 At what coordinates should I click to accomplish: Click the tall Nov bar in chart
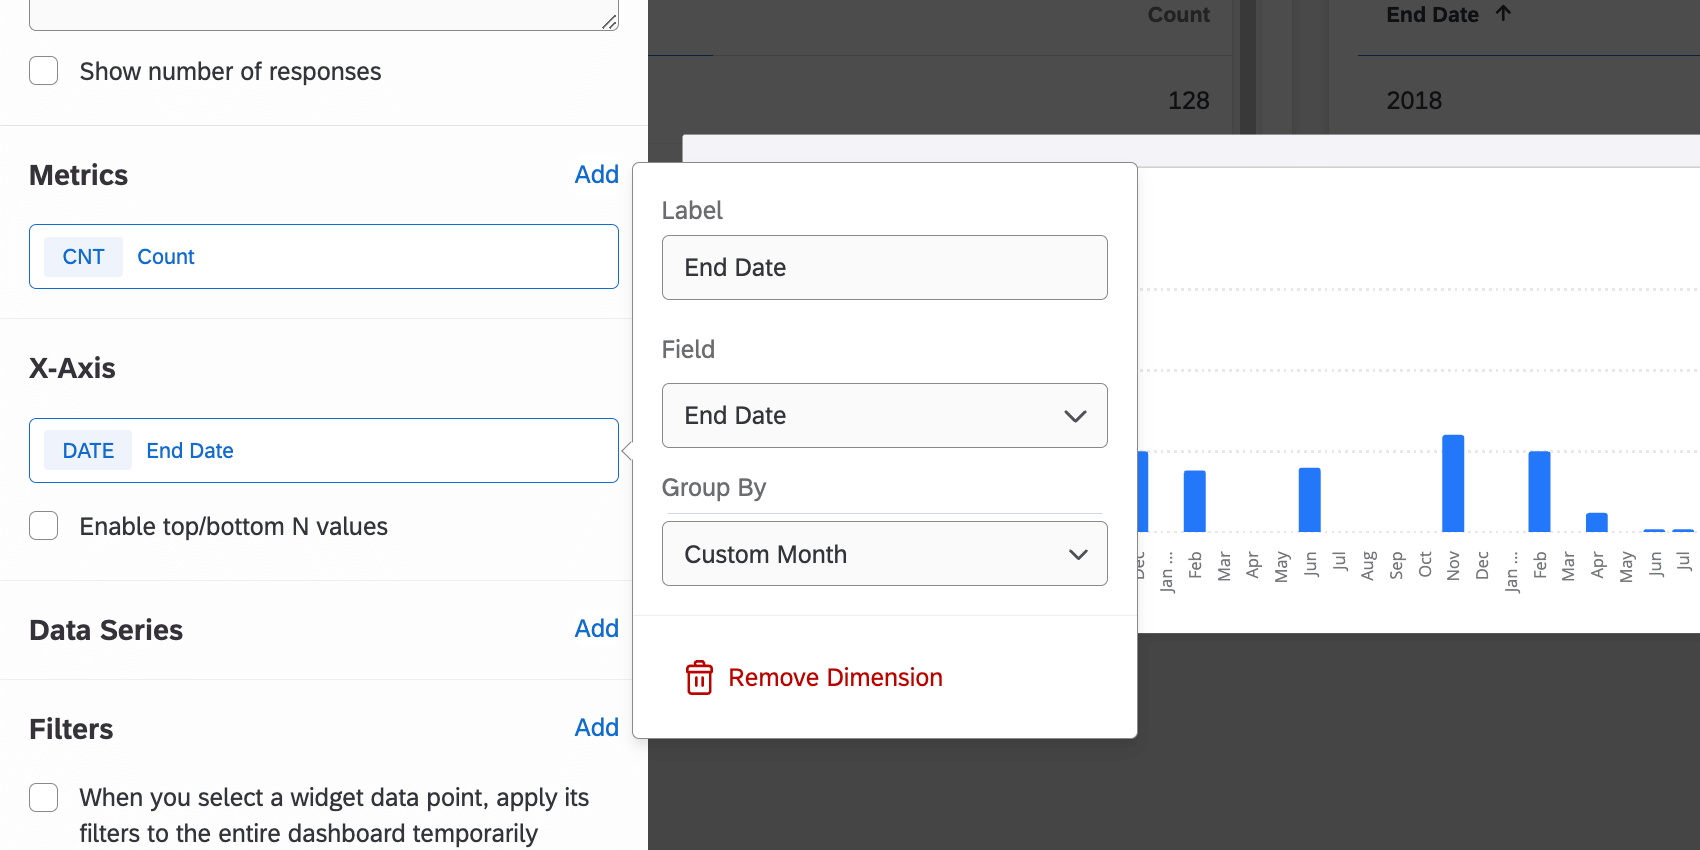1453,483
